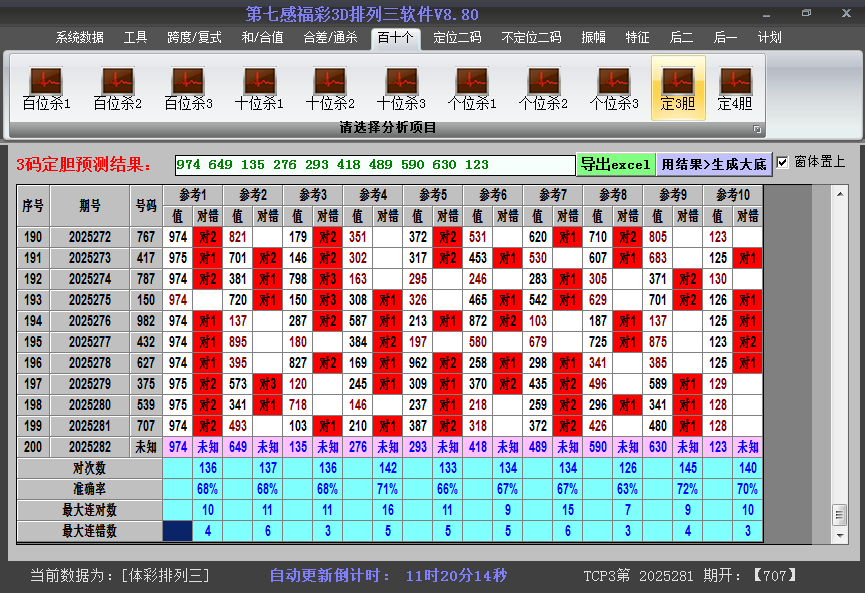Switch to the 定位二码 tab

457,38
